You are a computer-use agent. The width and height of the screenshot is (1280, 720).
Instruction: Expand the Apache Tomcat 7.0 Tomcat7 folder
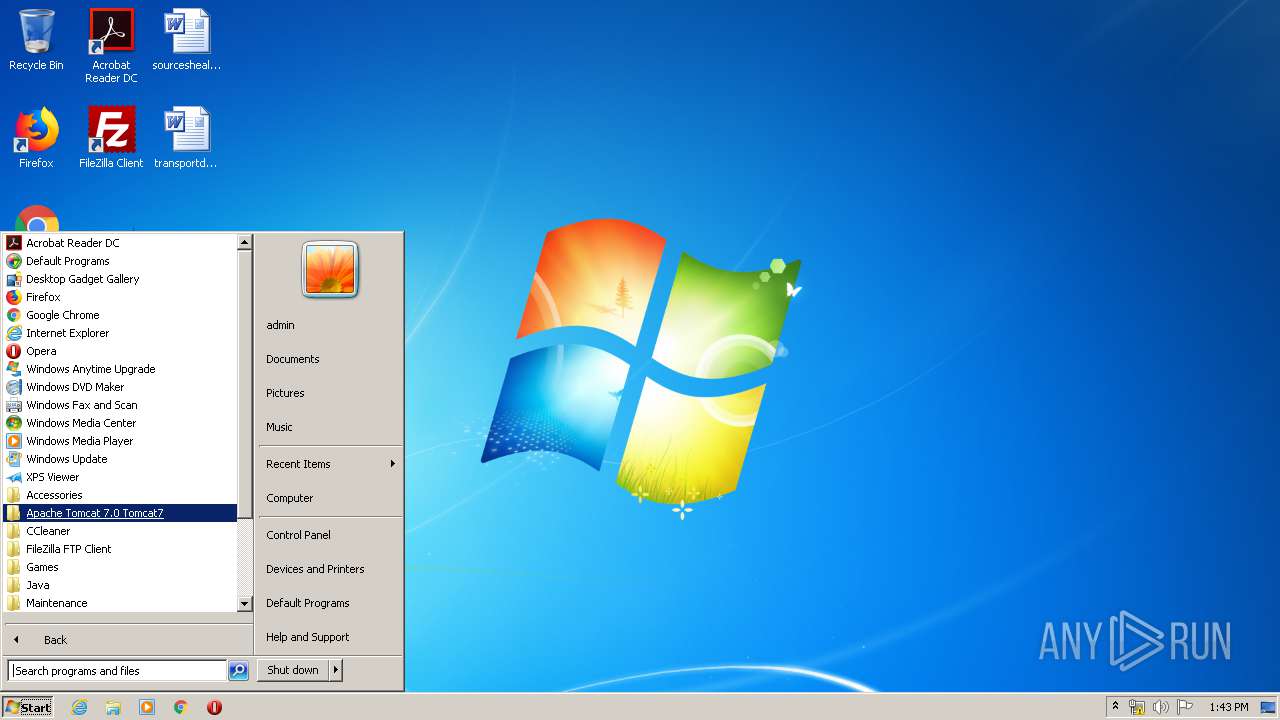point(120,513)
